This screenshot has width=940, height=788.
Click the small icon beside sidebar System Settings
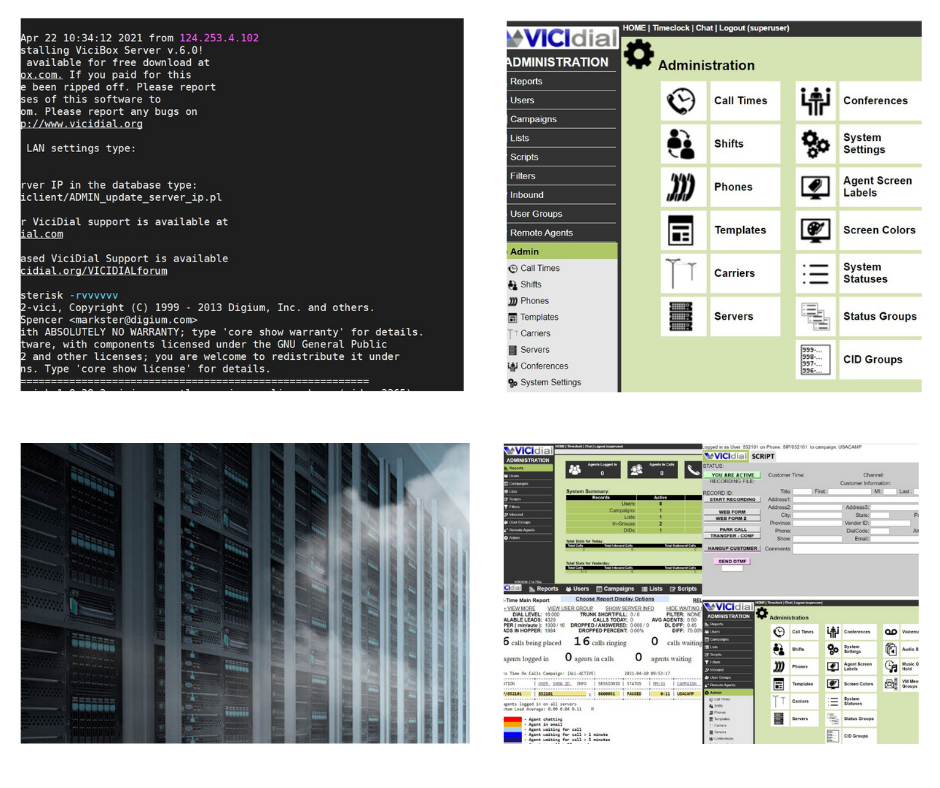pyautogui.click(x=513, y=383)
